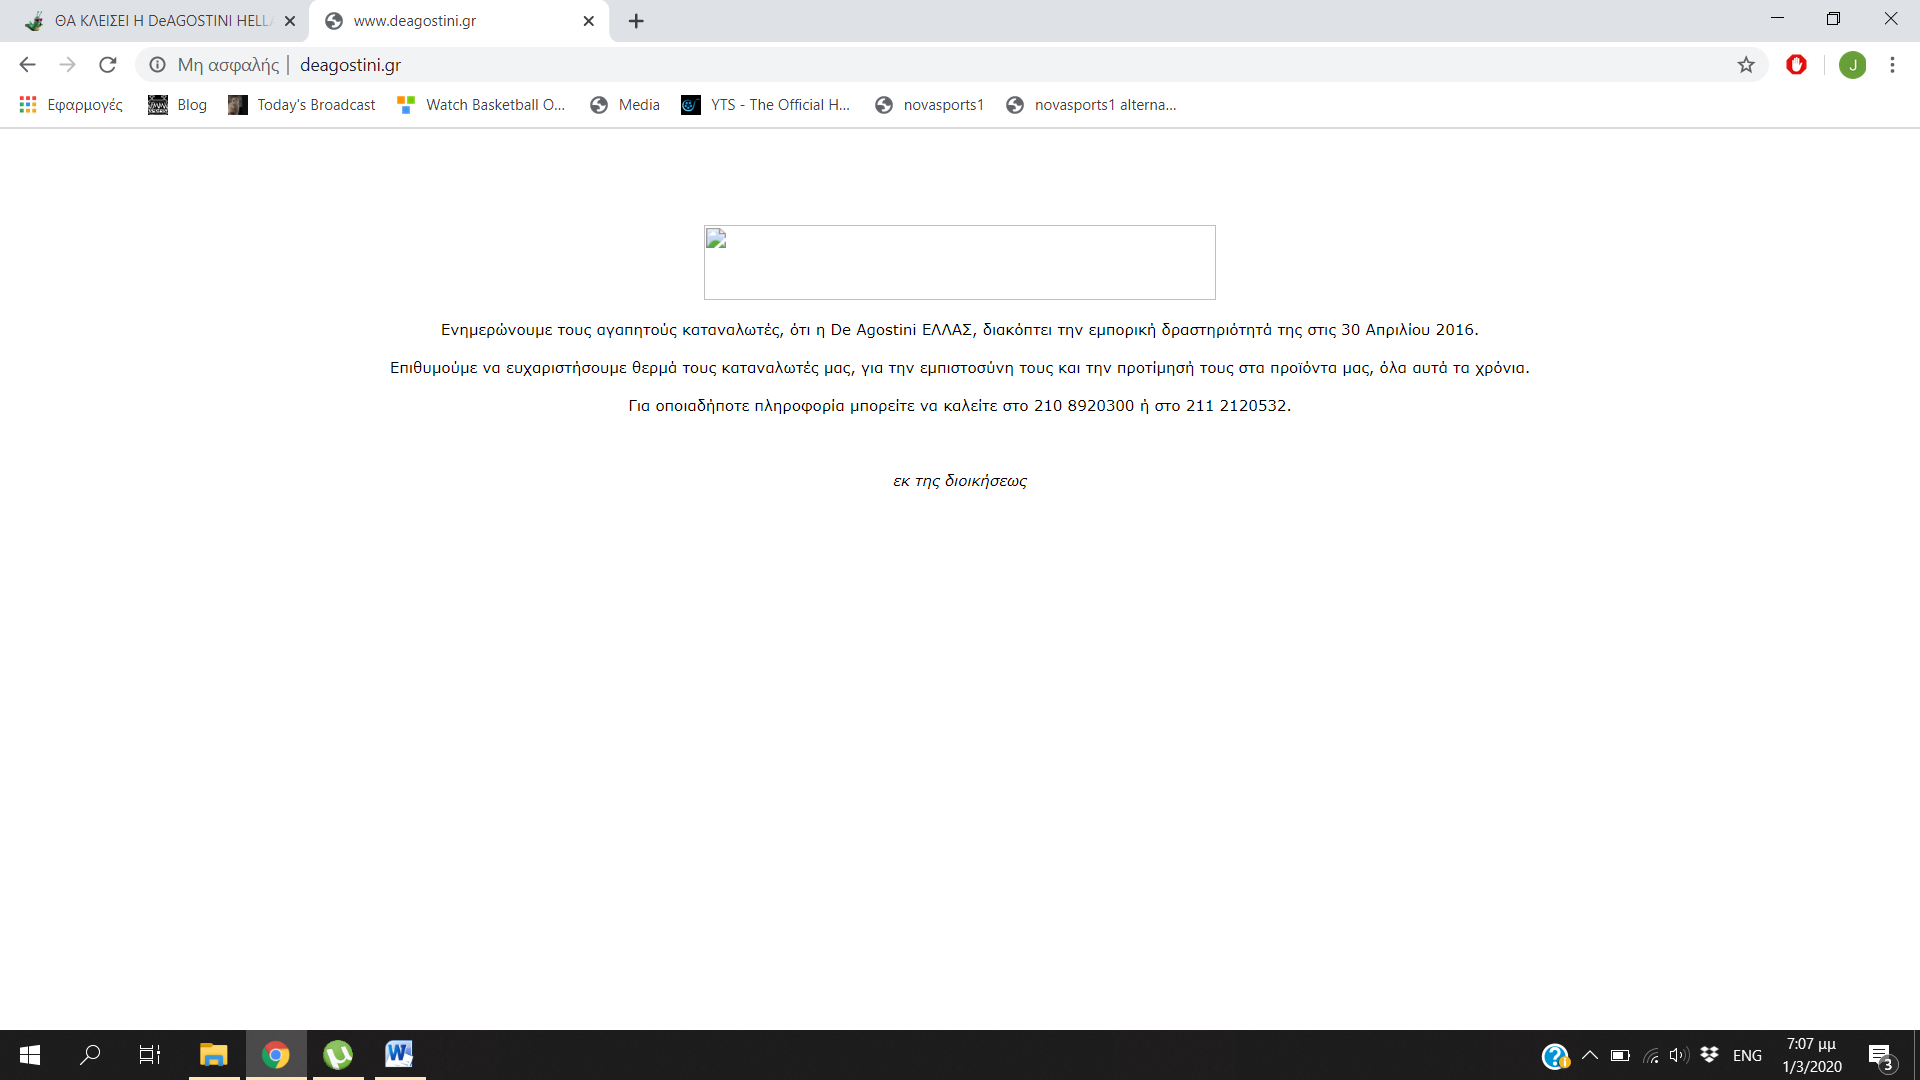
Task: Open File Explorer from the taskbar
Action: click(x=214, y=1055)
